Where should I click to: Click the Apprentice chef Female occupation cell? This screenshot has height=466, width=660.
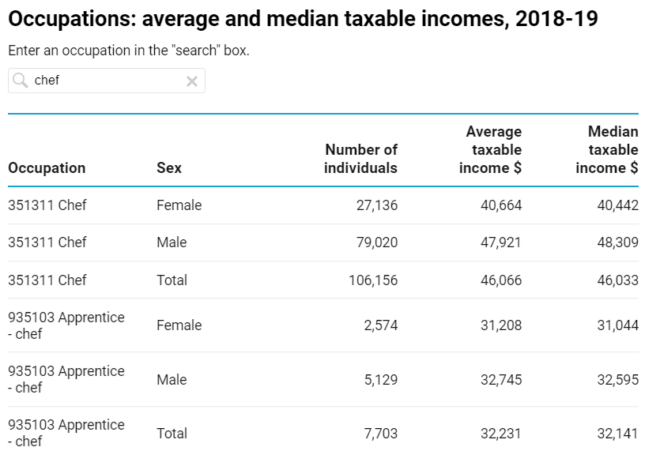point(66,325)
